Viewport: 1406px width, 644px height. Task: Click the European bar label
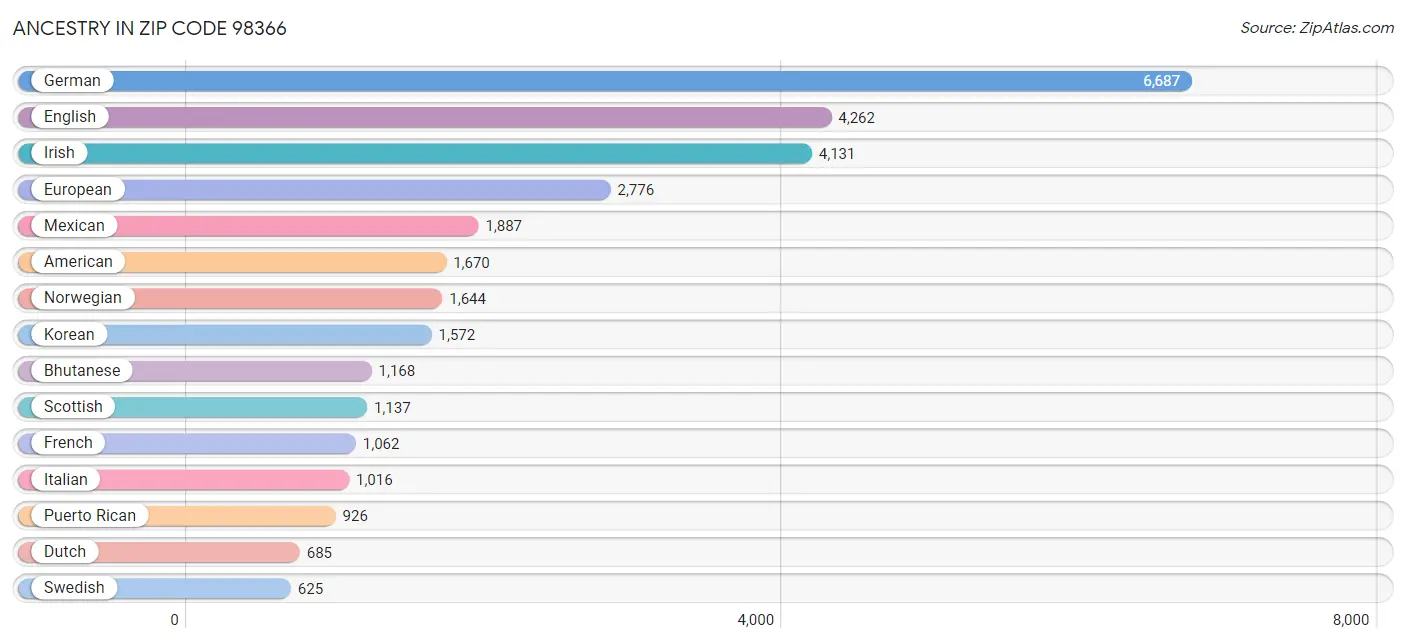(x=78, y=189)
